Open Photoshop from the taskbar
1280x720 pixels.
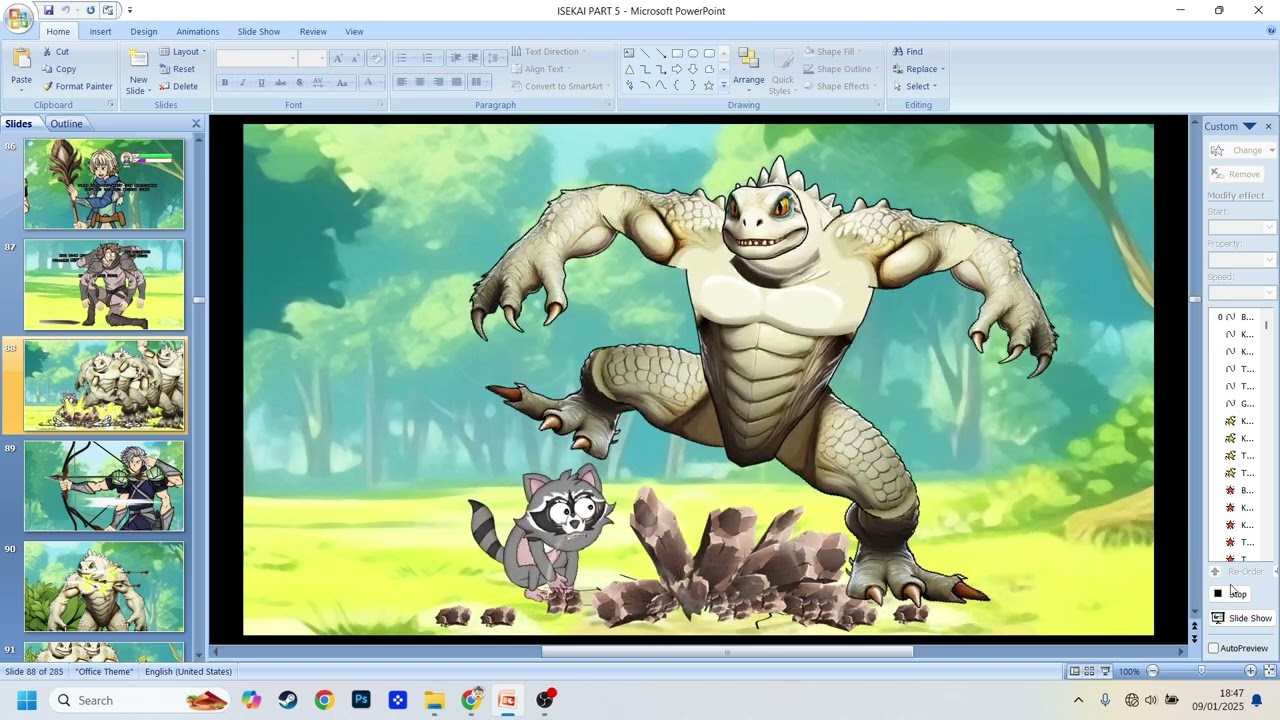click(x=361, y=700)
